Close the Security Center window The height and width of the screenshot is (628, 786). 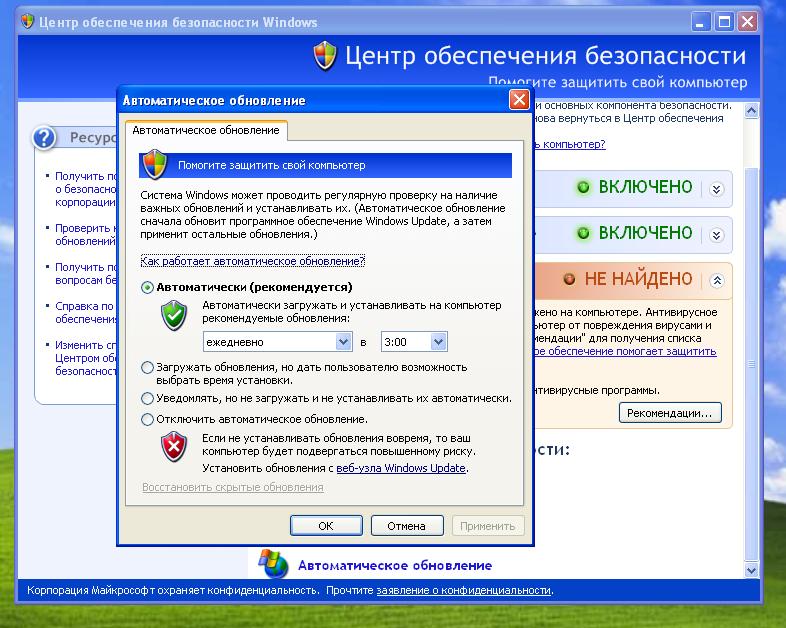tap(747, 22)
